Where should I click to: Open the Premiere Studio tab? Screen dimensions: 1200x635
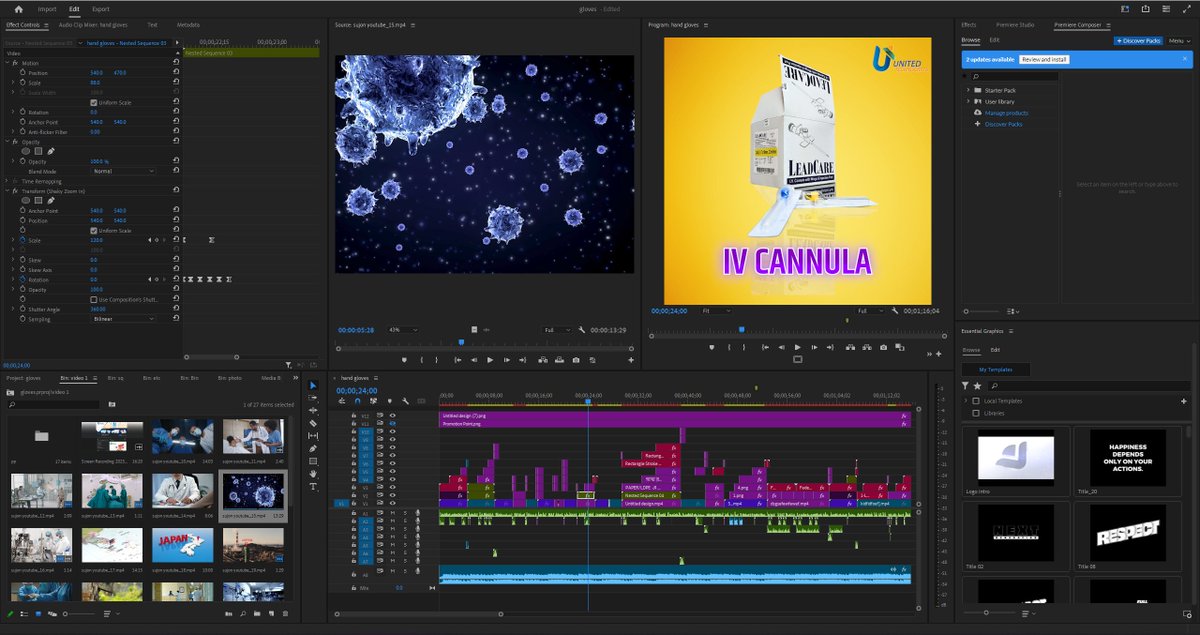tap(1015, 24)
